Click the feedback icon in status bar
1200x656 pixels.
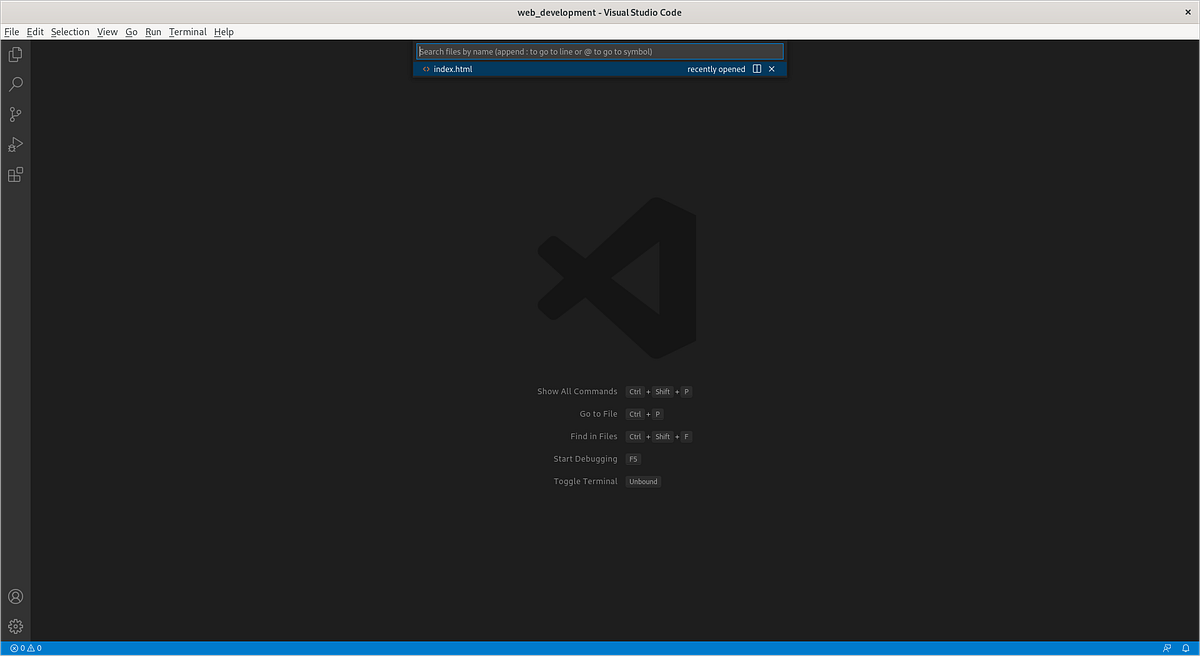(1168, 648)
